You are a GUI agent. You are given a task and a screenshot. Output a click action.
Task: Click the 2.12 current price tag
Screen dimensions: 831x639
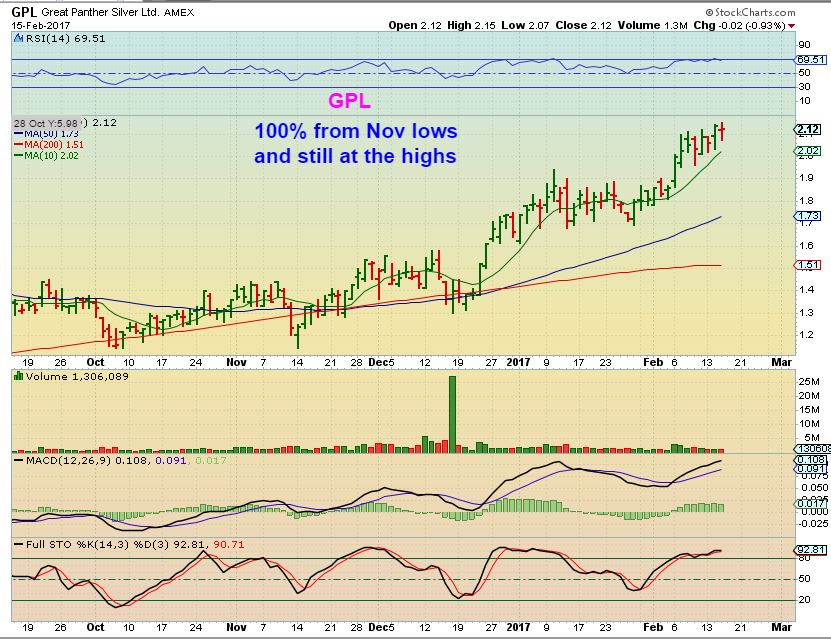point(808,128)
